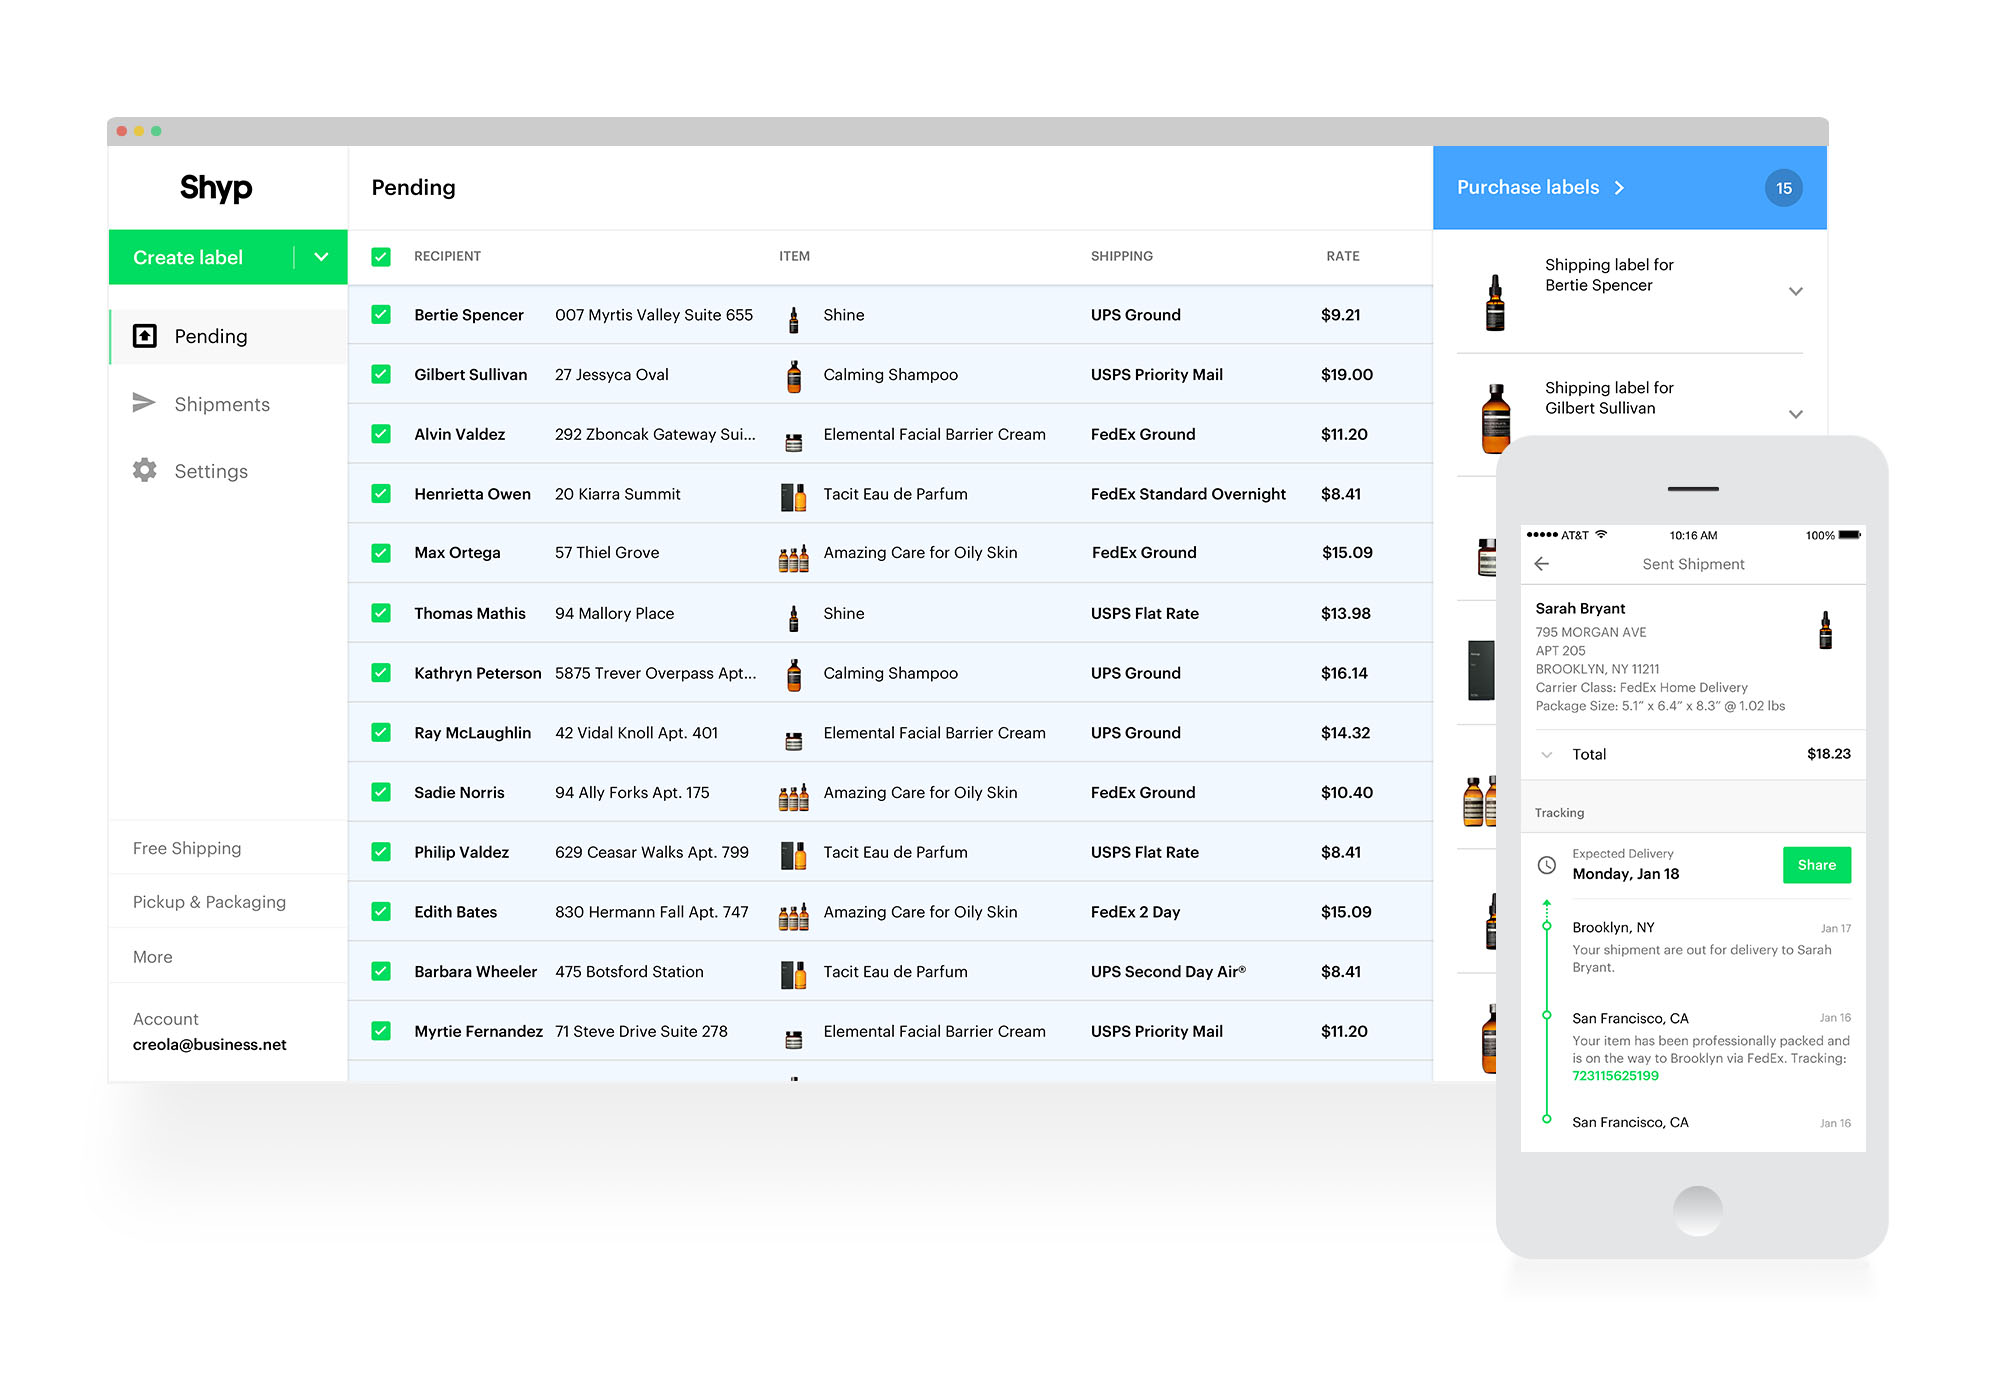Click tracking number 723115625199 link
Screen dimensions: 2000x1400
[x=1615, y=1076]
